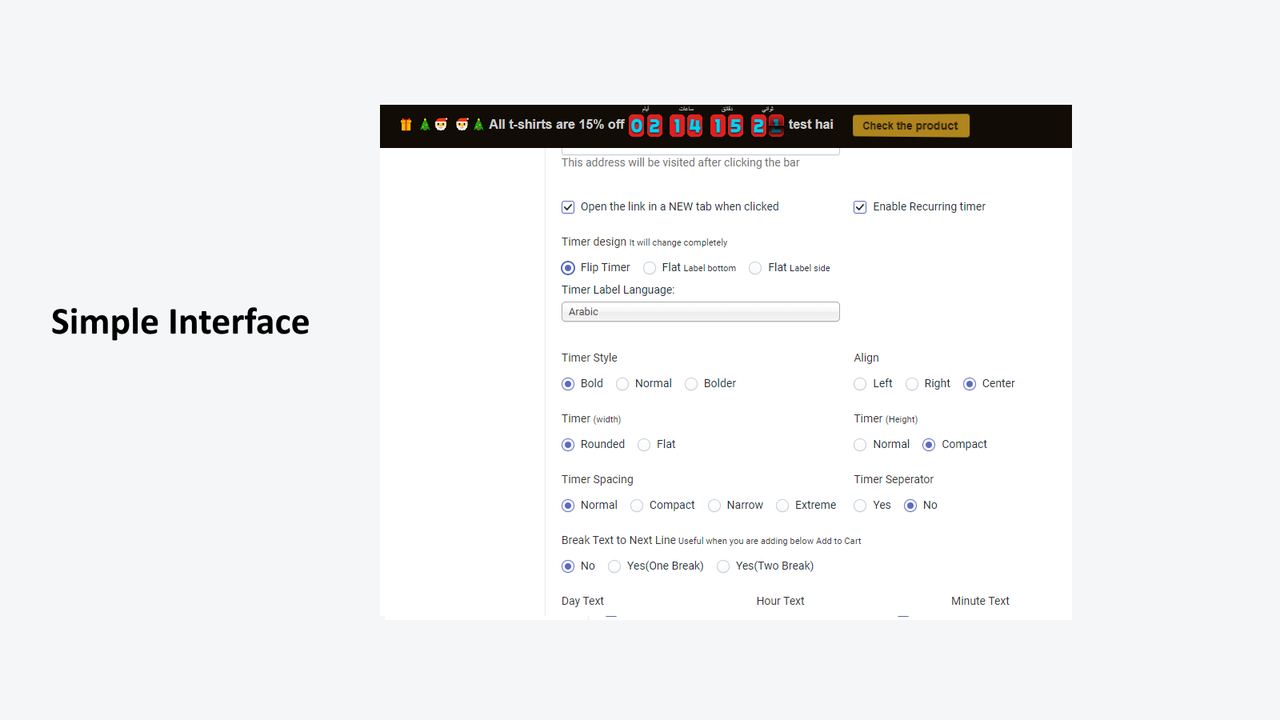Click the Minute Text label
This screenshot has width=1280, height=720.
point(980,601)
